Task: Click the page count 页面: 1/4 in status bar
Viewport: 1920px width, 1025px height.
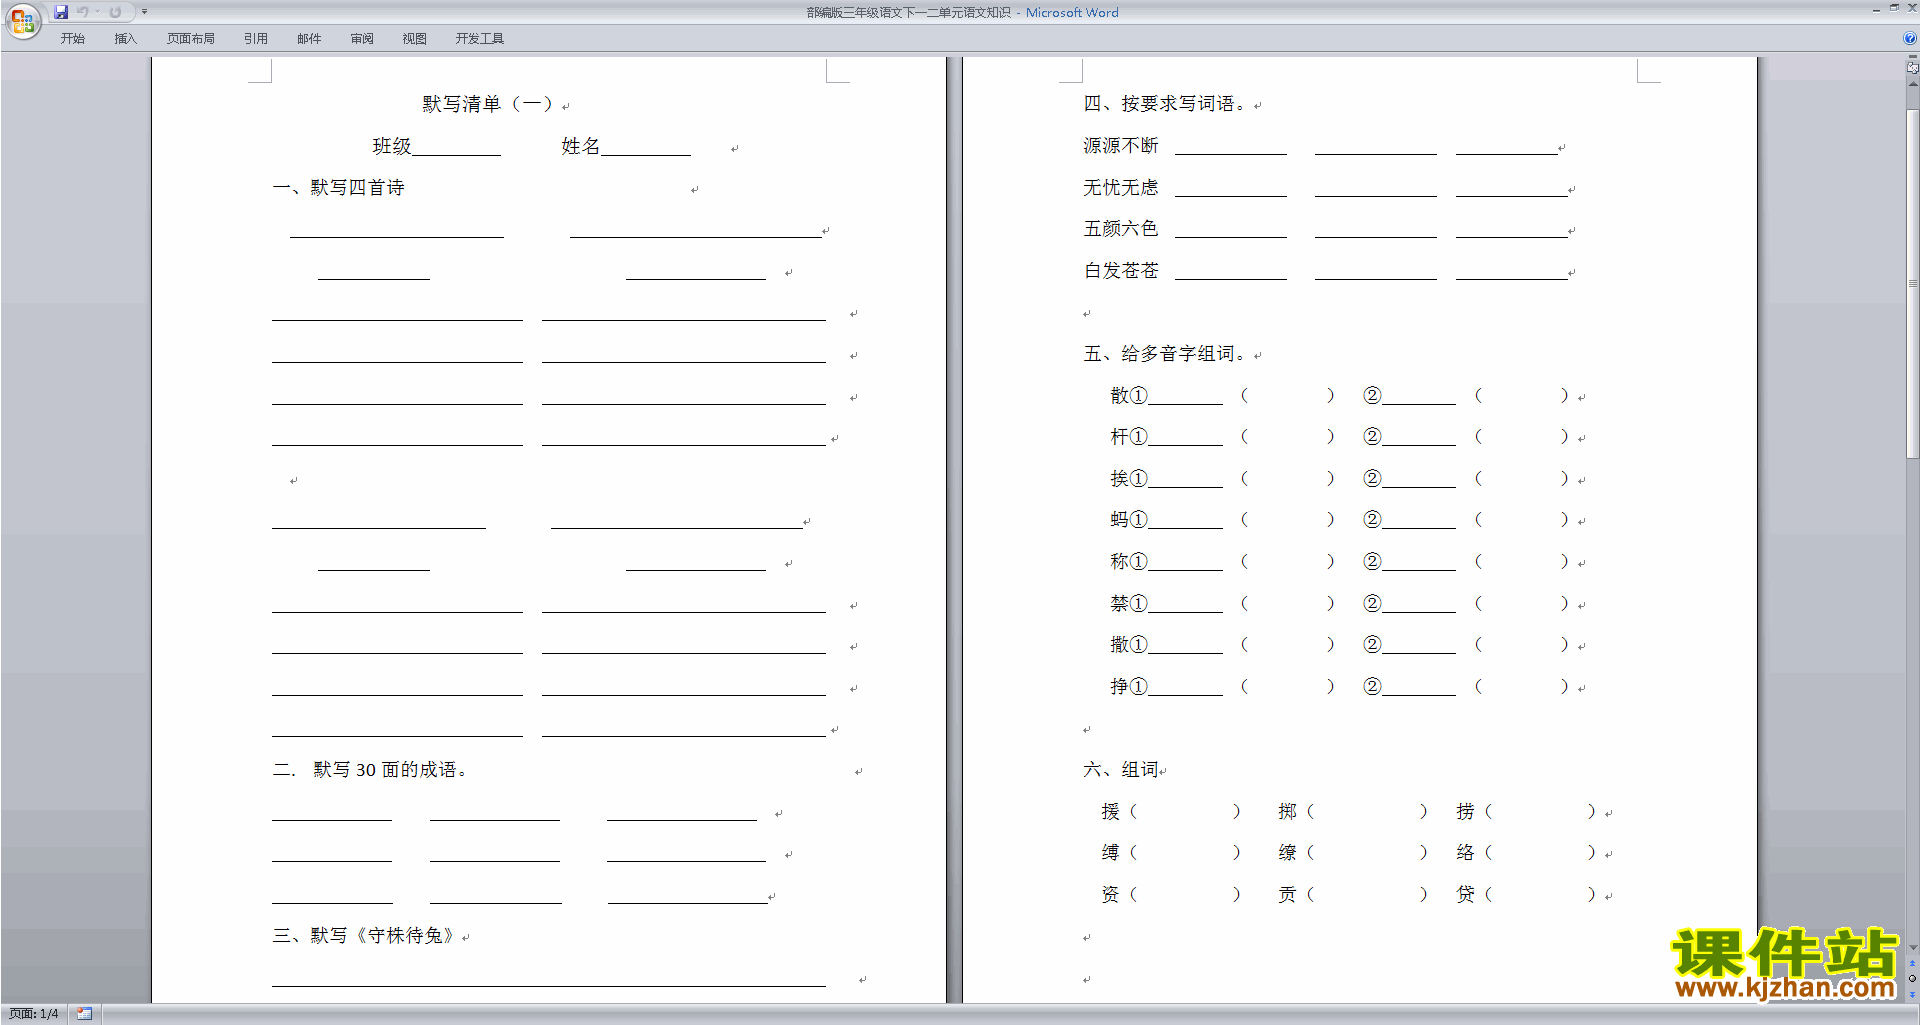Action: pyautogui.click(x=34, y=1014)
